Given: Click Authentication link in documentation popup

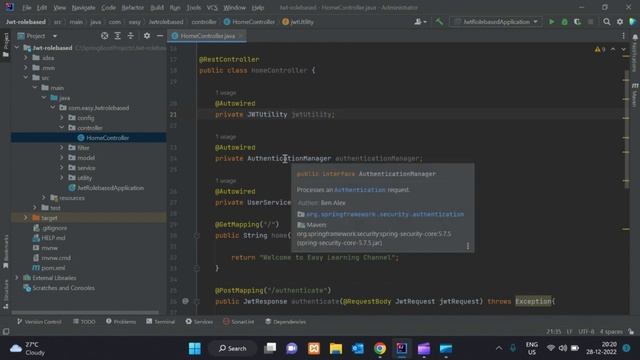Looking at the screenshot, I should [360, 190].
